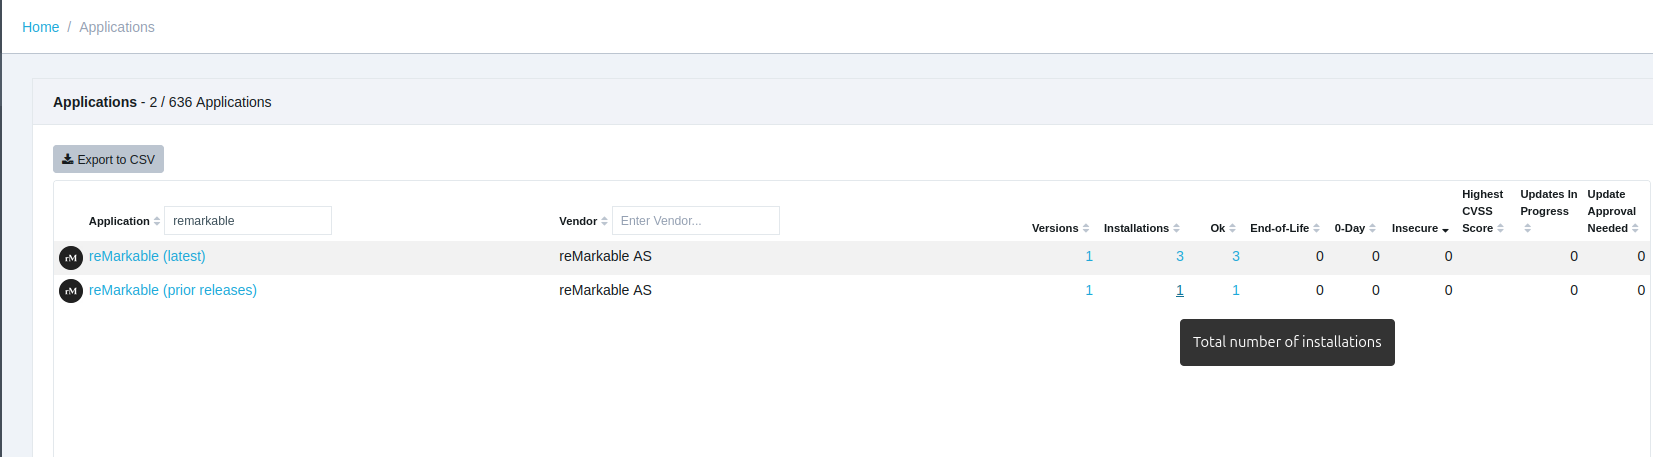Viewport: 1653px width, 457px height.
Task: Export applications list to CSV
Action: (x=108, y=159)
